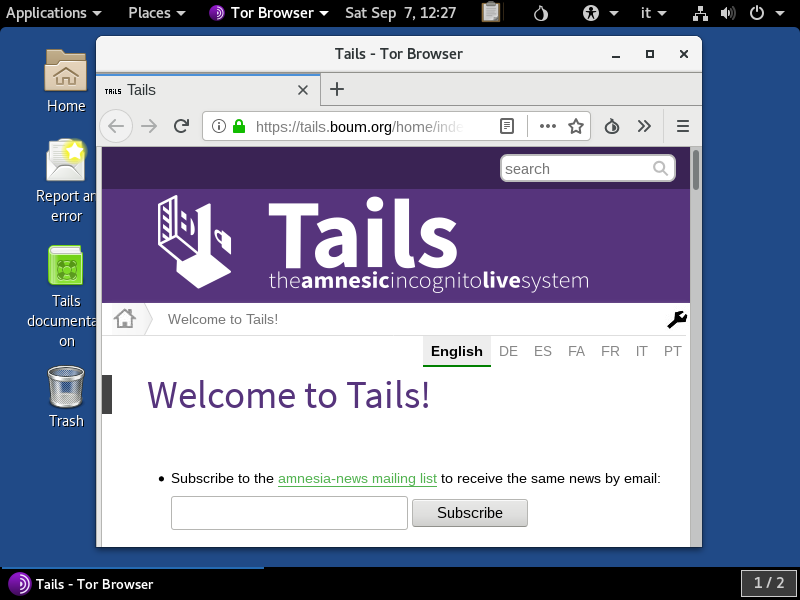The height and width of the screenshot is (600, 800).
Task: Open page actions three-dots menu
Action: click(547, 126)
